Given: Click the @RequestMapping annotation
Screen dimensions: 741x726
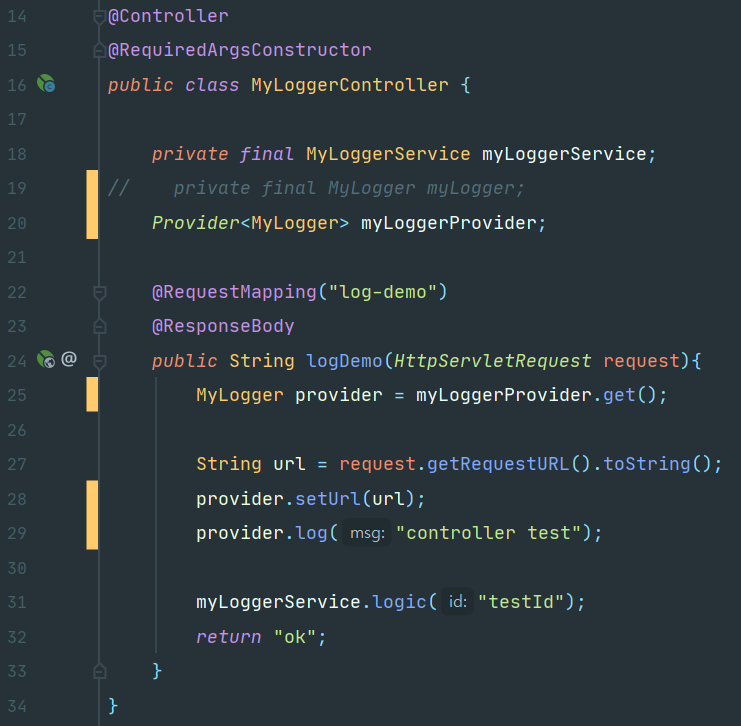Looking at the screenshot, I should (234, 292).
